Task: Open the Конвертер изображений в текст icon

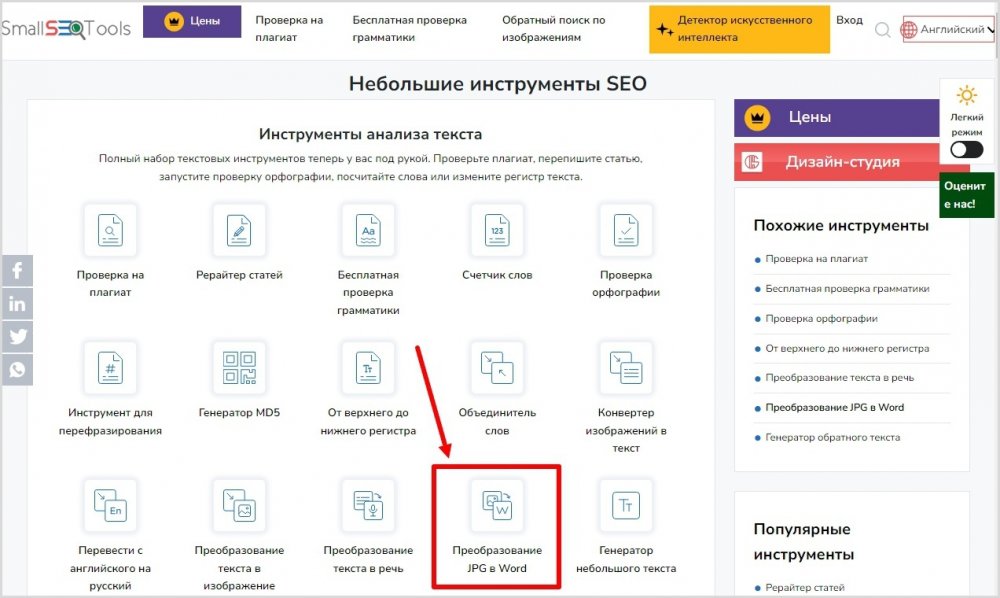Action: [x=626, y=368]
